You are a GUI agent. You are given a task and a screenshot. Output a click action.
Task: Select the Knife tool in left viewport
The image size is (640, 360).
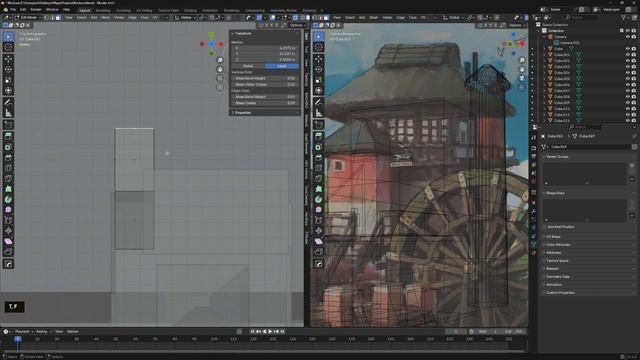pyautogui.click(x=8, y=179)
